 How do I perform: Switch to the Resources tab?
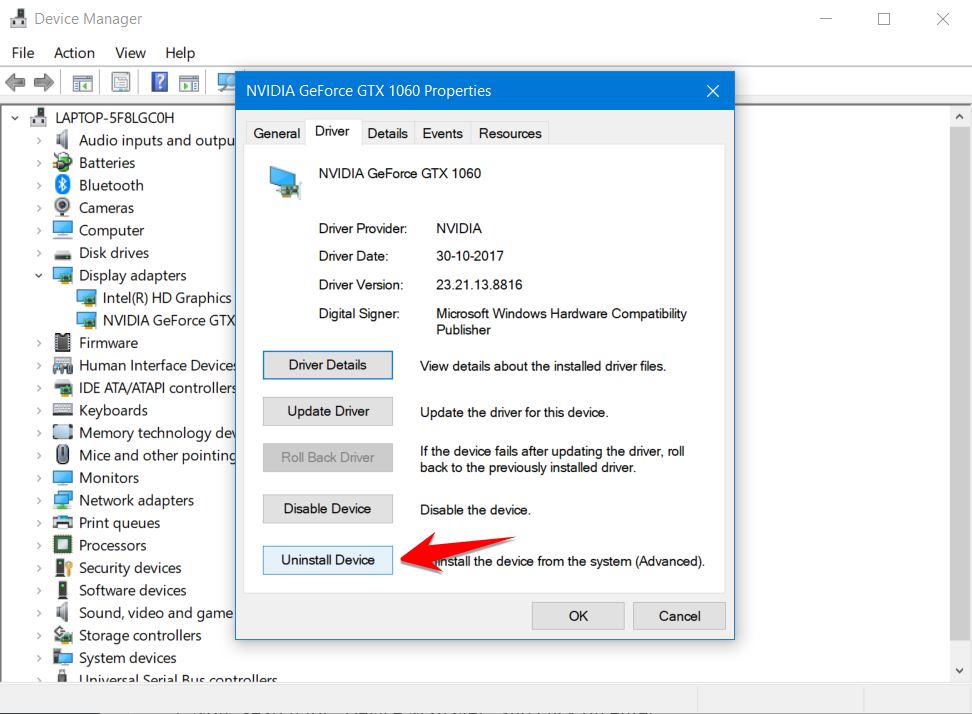(x=510, y=133)
